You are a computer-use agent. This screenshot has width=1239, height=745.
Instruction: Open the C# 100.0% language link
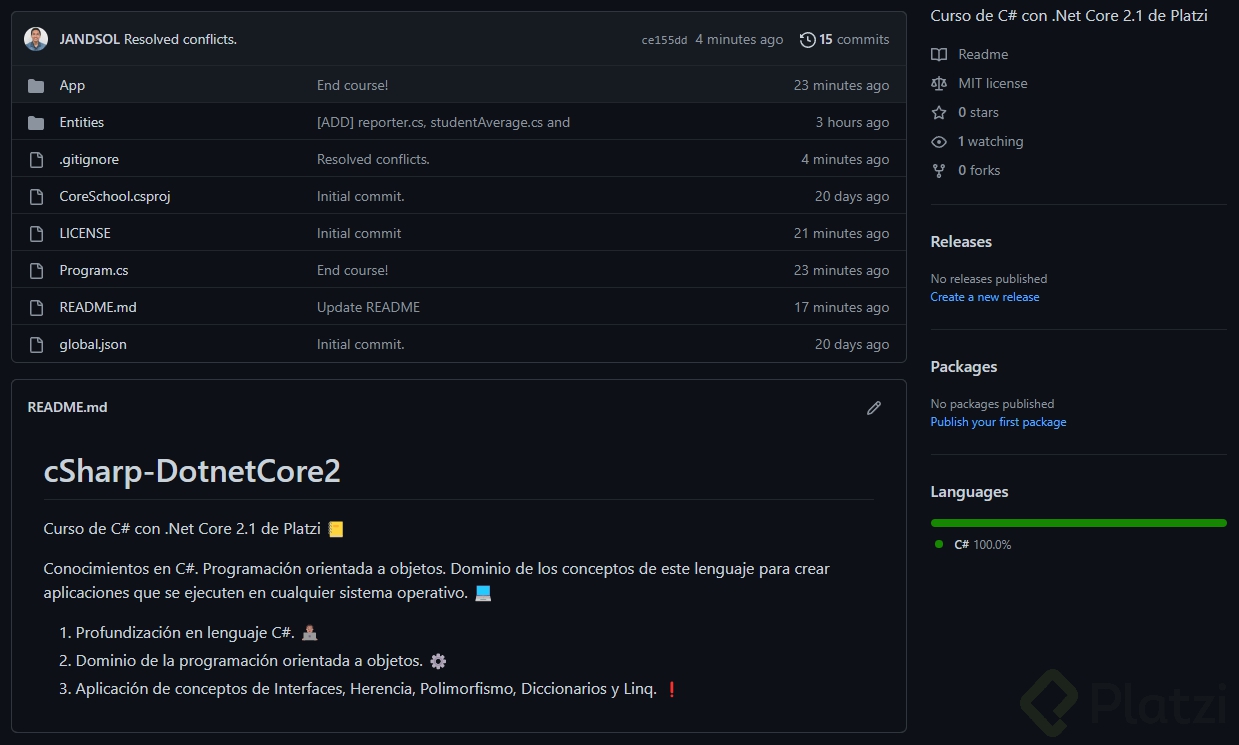pos(982,545)
